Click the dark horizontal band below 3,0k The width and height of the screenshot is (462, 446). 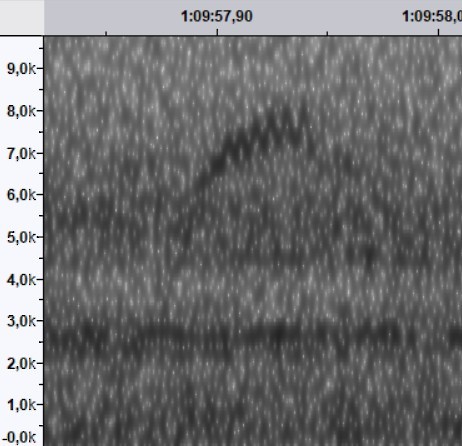pos(253,335)
